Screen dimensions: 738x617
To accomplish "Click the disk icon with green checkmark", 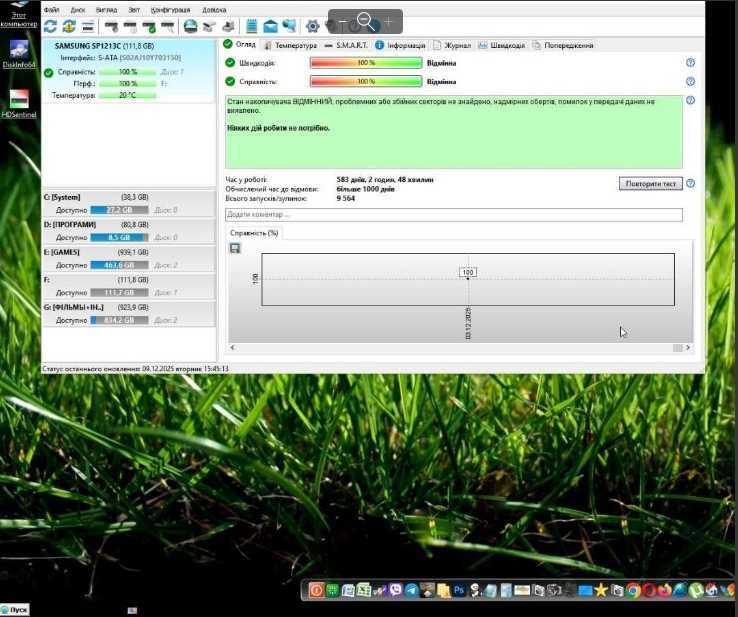I will tap(149, 26).
